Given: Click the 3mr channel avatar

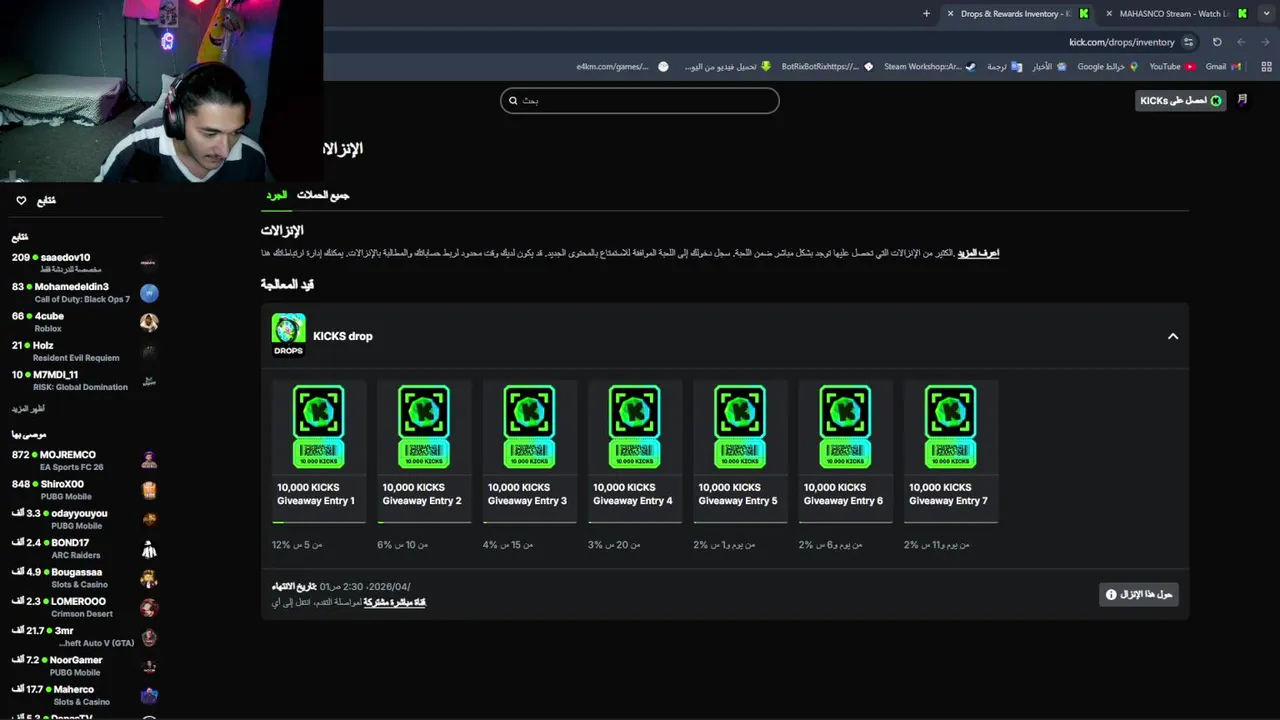Looking at the screenshot, I should click(x=149, y=637).
